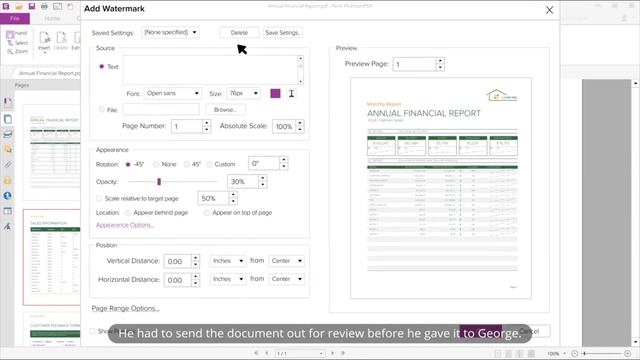Click the Save Settings button

282,33
